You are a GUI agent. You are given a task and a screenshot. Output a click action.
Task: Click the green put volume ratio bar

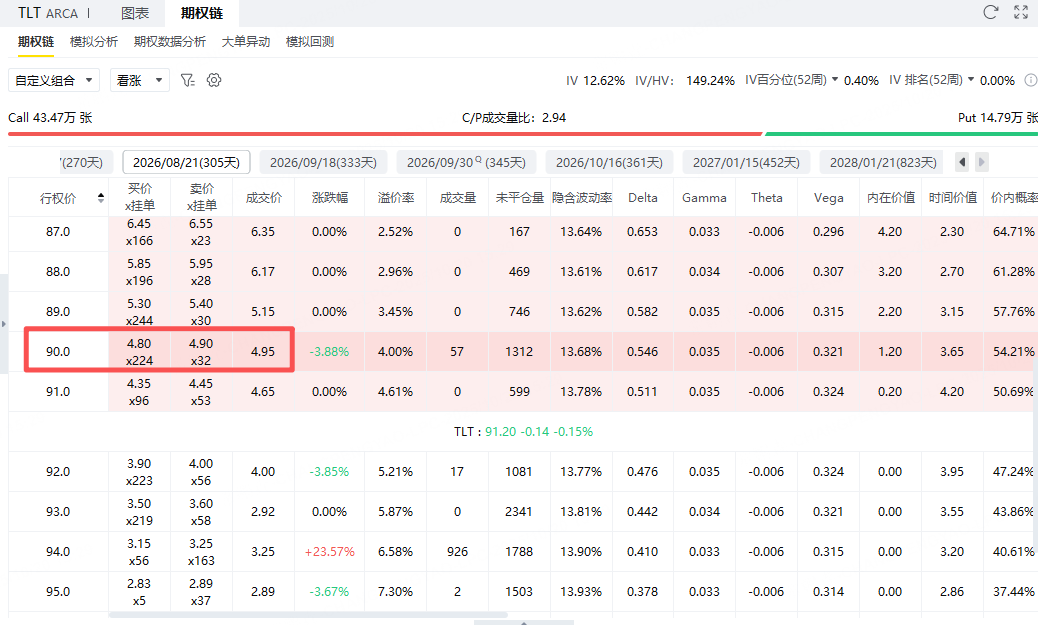click(901, 134)
